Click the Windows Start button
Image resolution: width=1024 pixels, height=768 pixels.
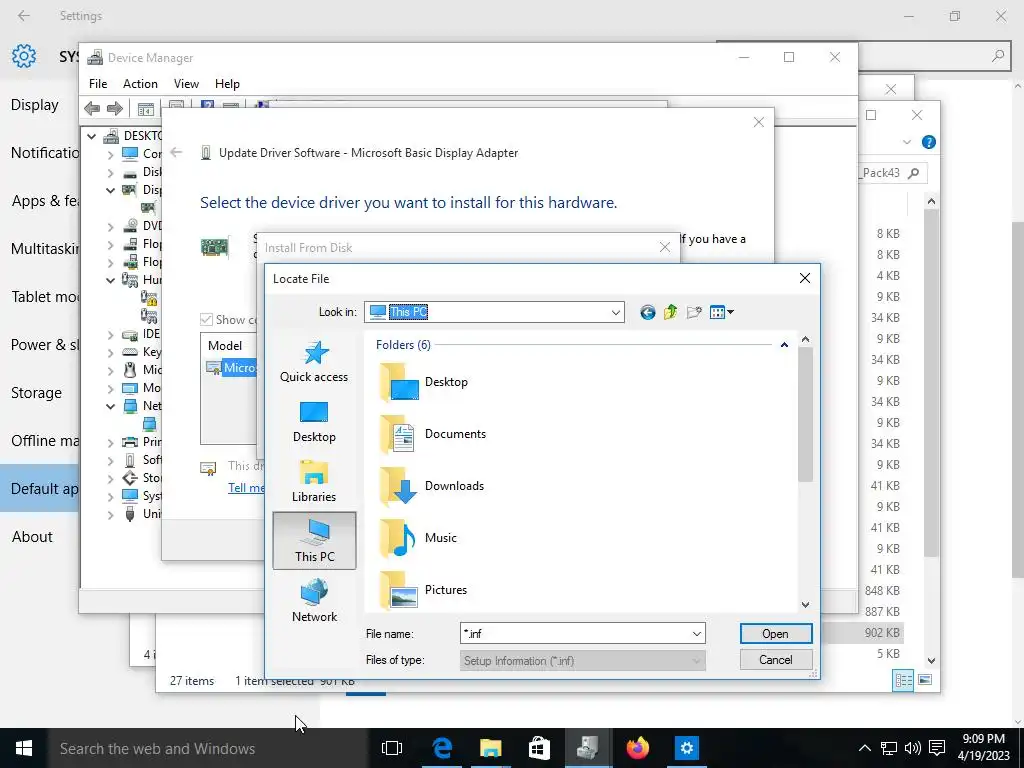24,748
